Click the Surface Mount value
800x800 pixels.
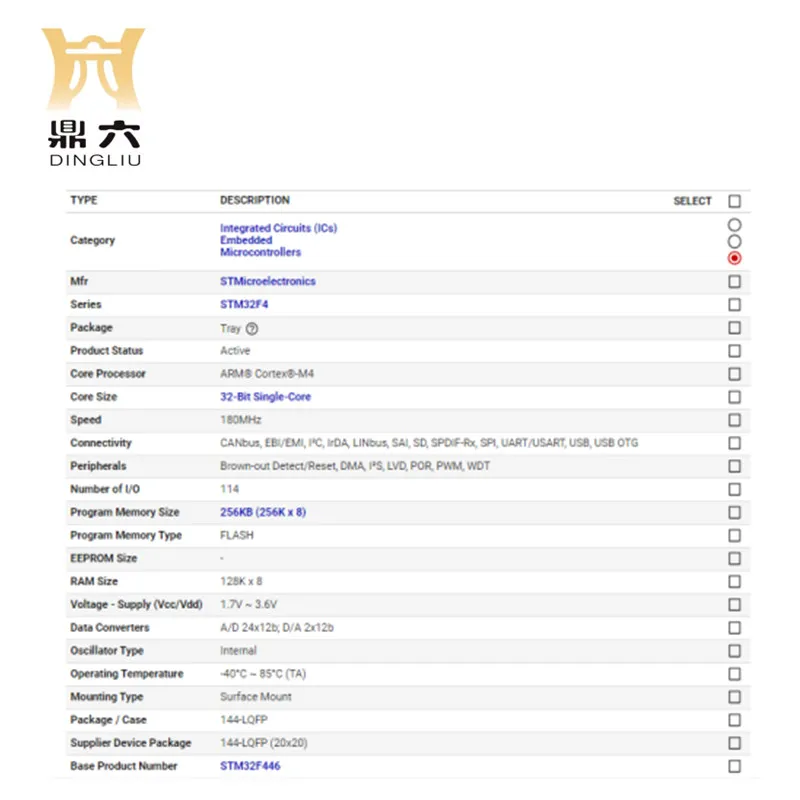(x=256, y=696)
